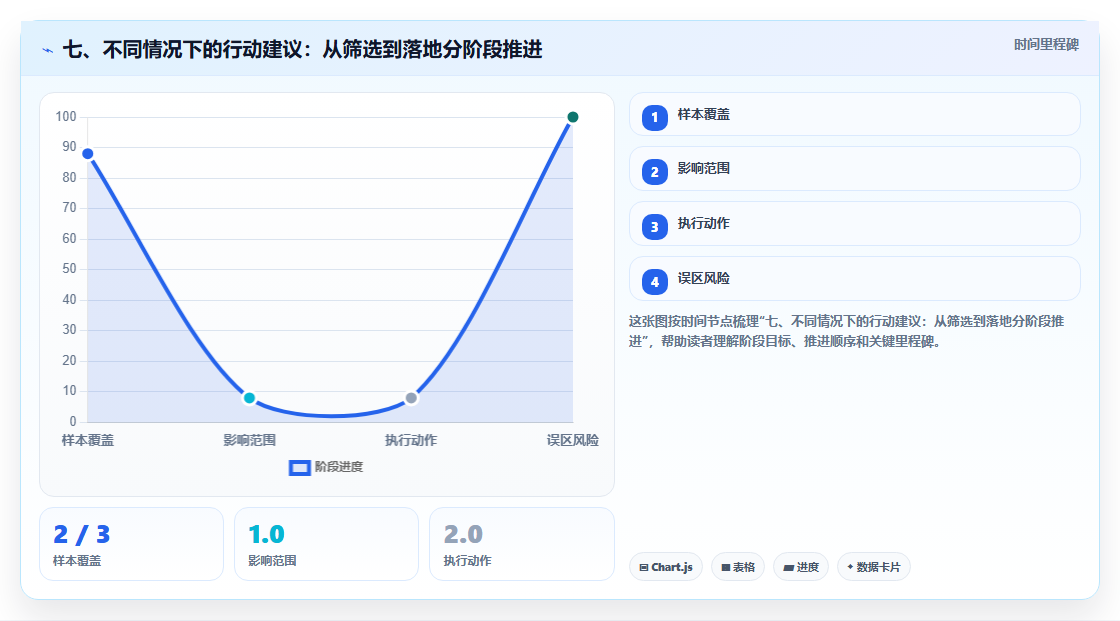Click the y-axis value 0

[x=73, y=422]
